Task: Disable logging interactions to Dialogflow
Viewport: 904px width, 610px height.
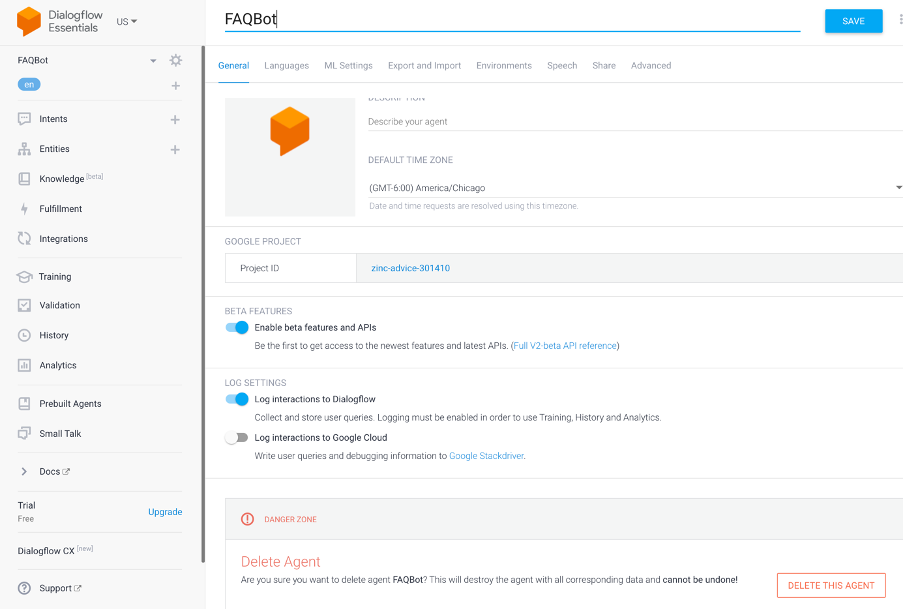Action: pos(237,399)
